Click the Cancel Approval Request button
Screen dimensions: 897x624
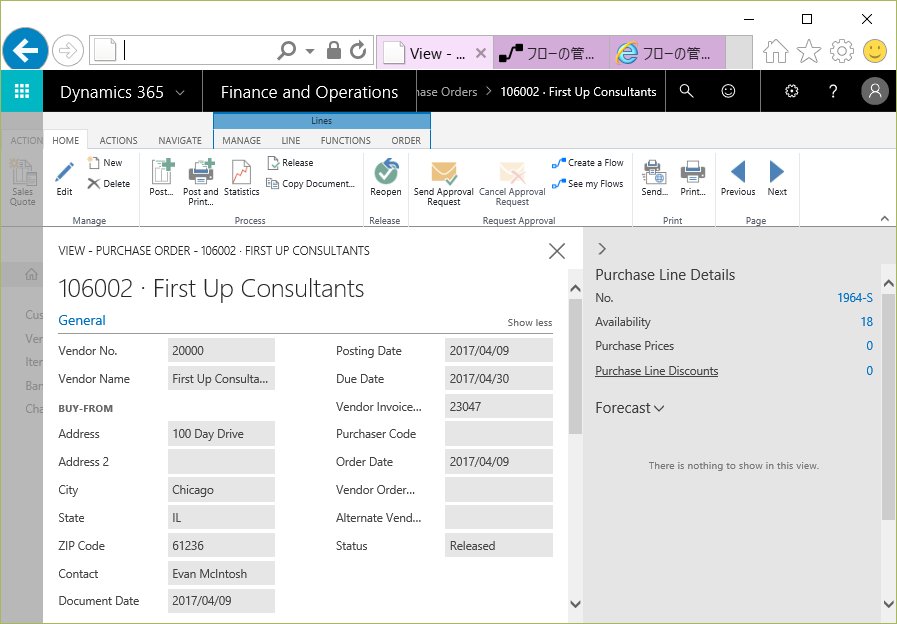512,182
